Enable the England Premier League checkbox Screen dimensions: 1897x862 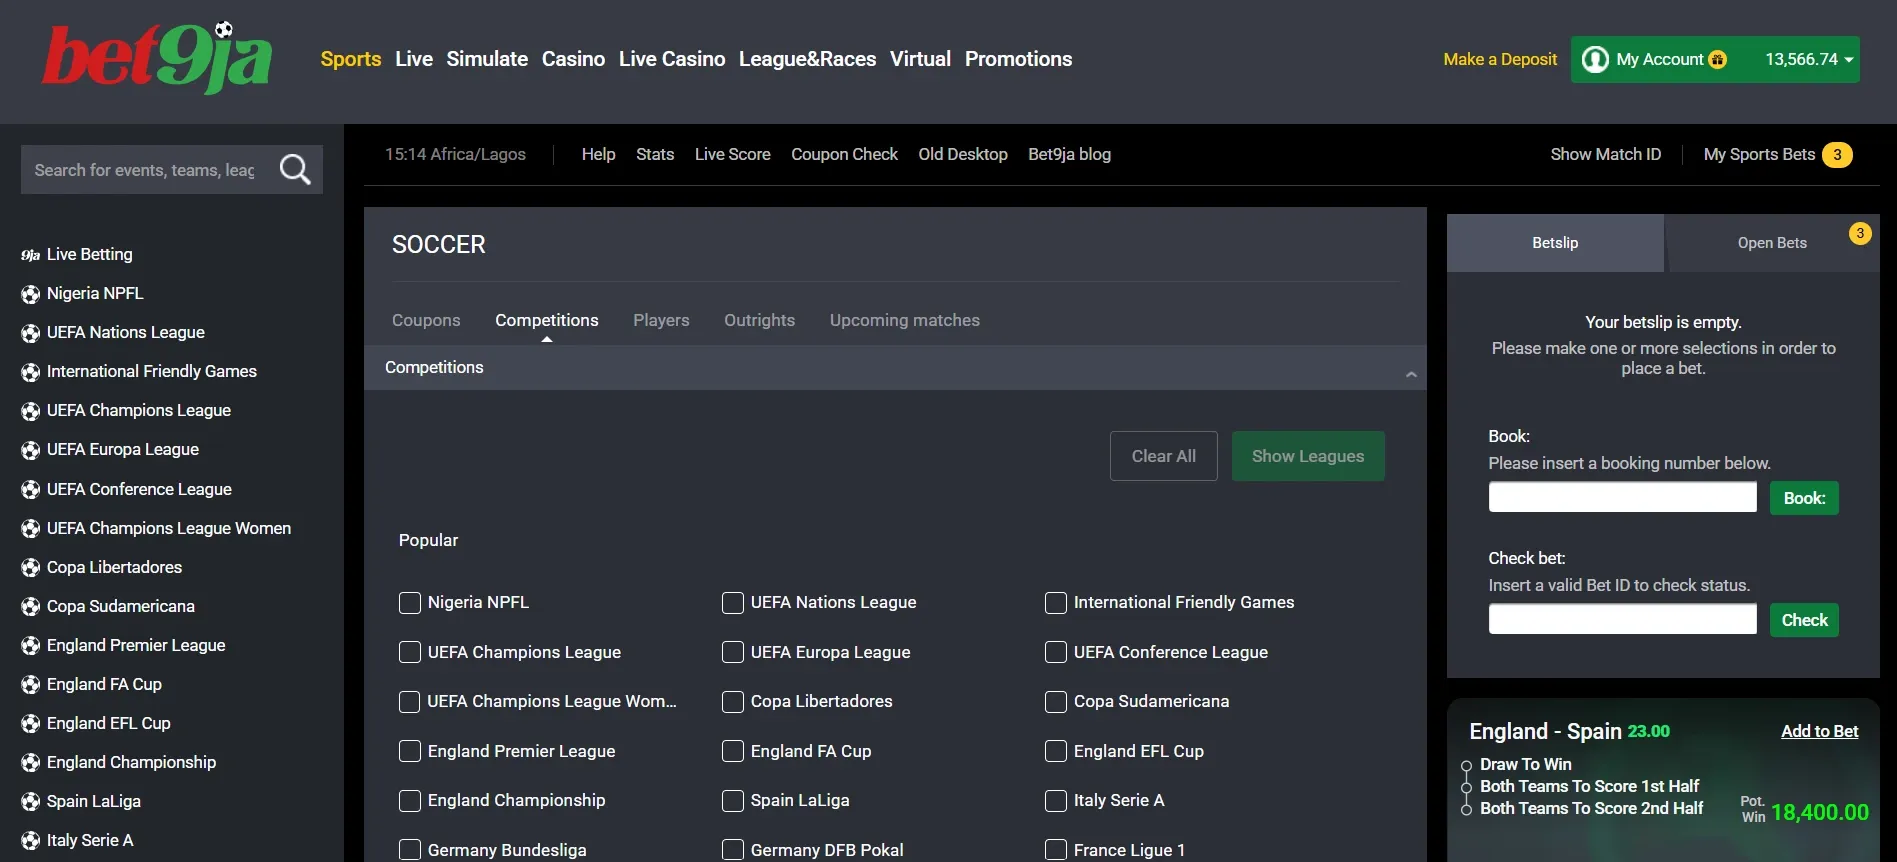(x=410, y=752)
